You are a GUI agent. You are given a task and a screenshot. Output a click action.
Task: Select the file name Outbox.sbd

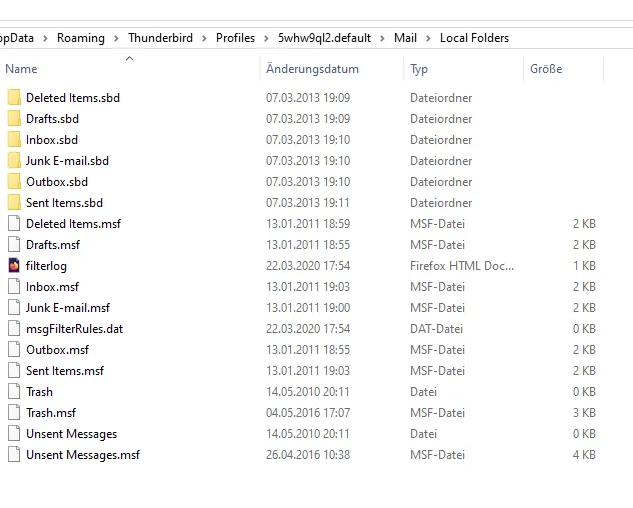point(57,182)
